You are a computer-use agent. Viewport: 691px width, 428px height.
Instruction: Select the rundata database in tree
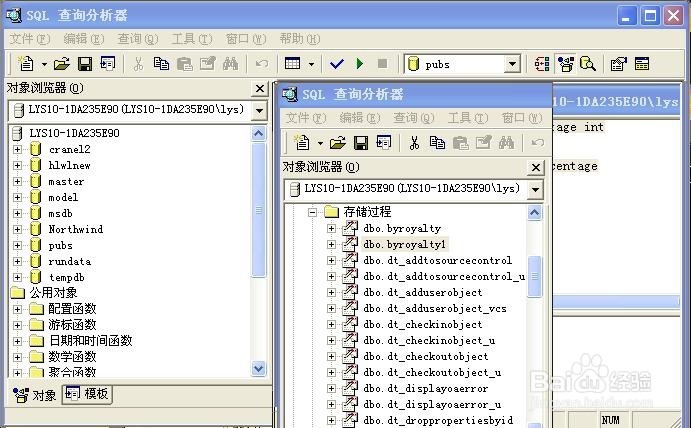70,261
